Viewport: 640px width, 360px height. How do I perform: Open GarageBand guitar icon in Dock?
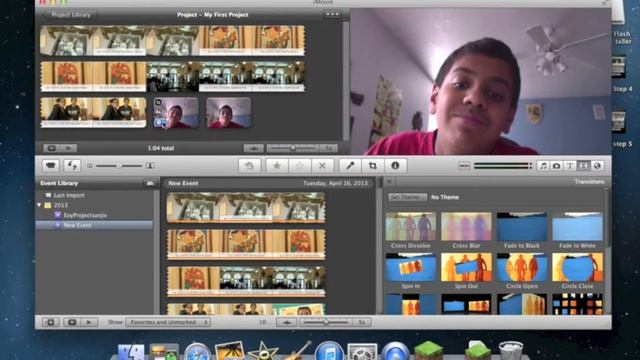298,351
